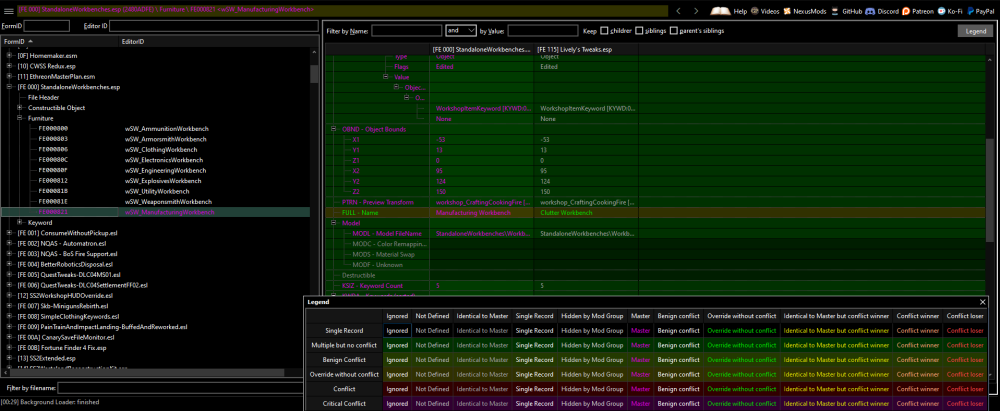Open the 'and' filter operator dropdown
Viewport: 1000px width, 411px height.
(461, 30)
